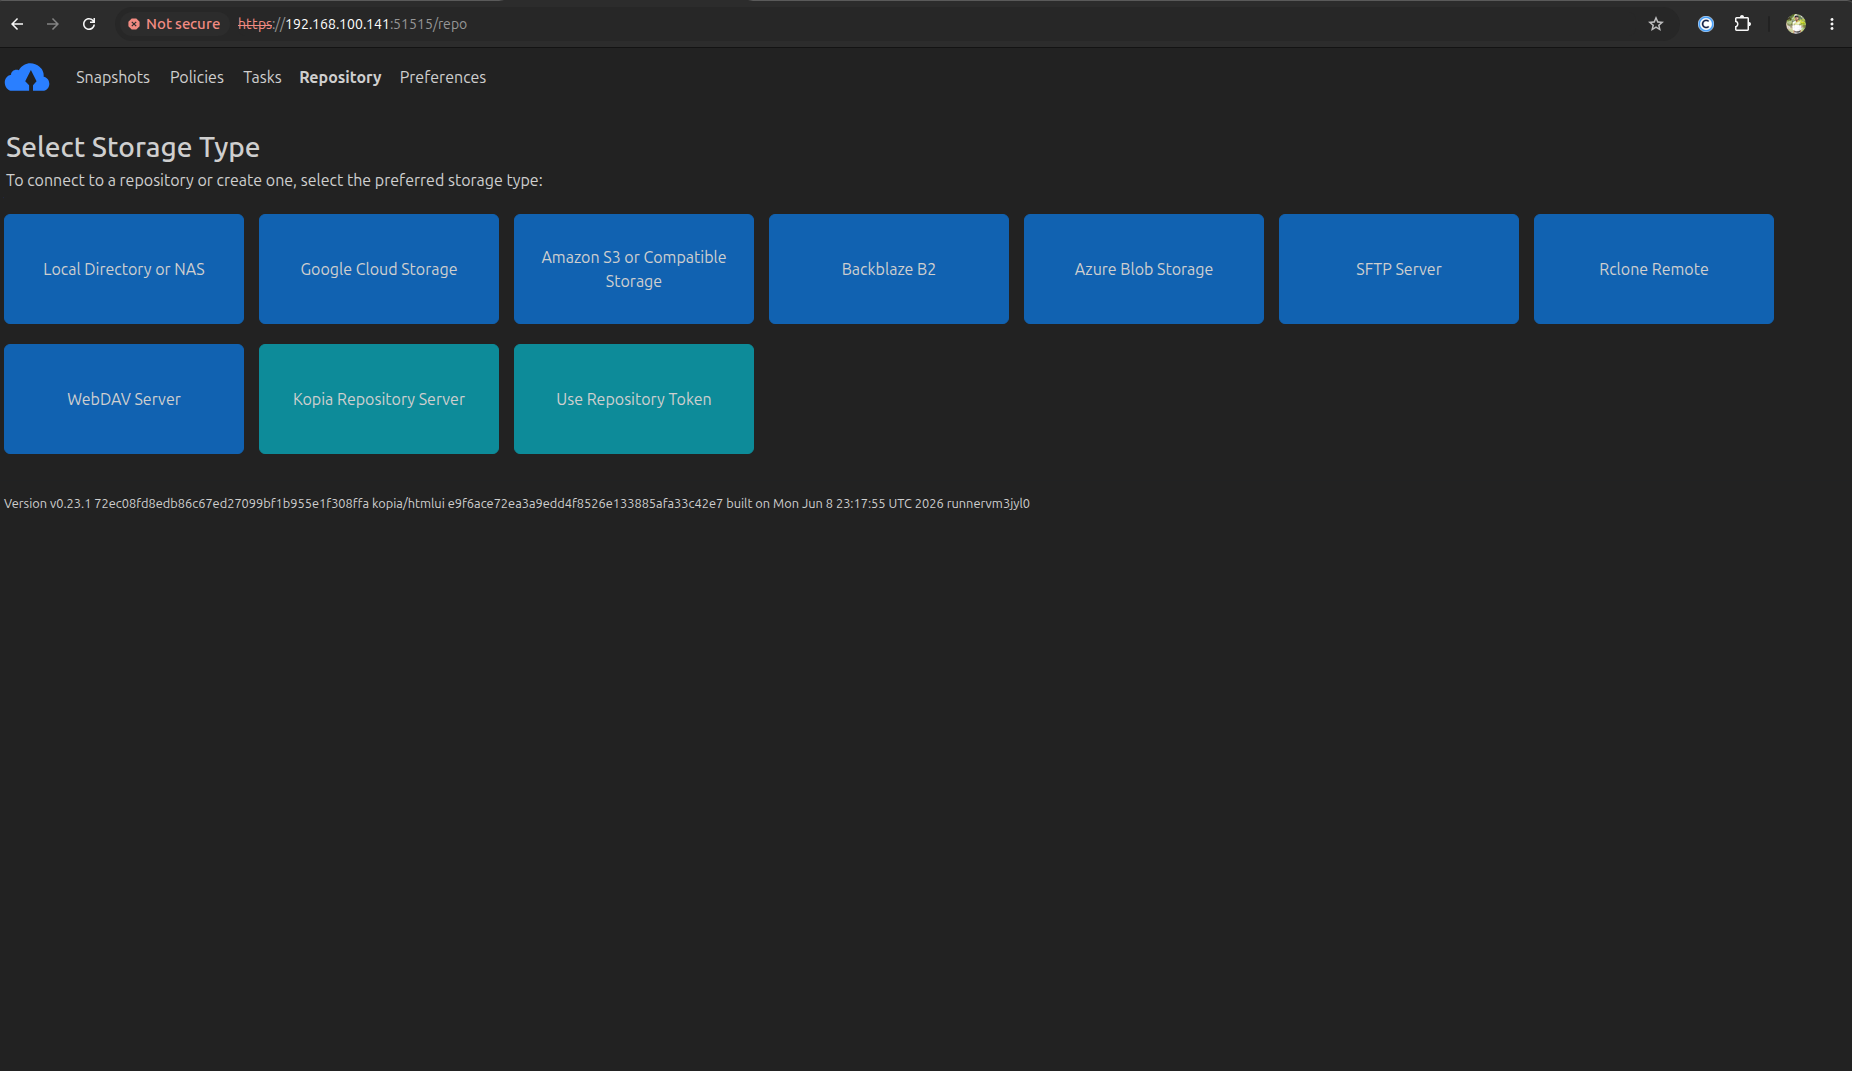Click Use Repository Token

[634, 399]
